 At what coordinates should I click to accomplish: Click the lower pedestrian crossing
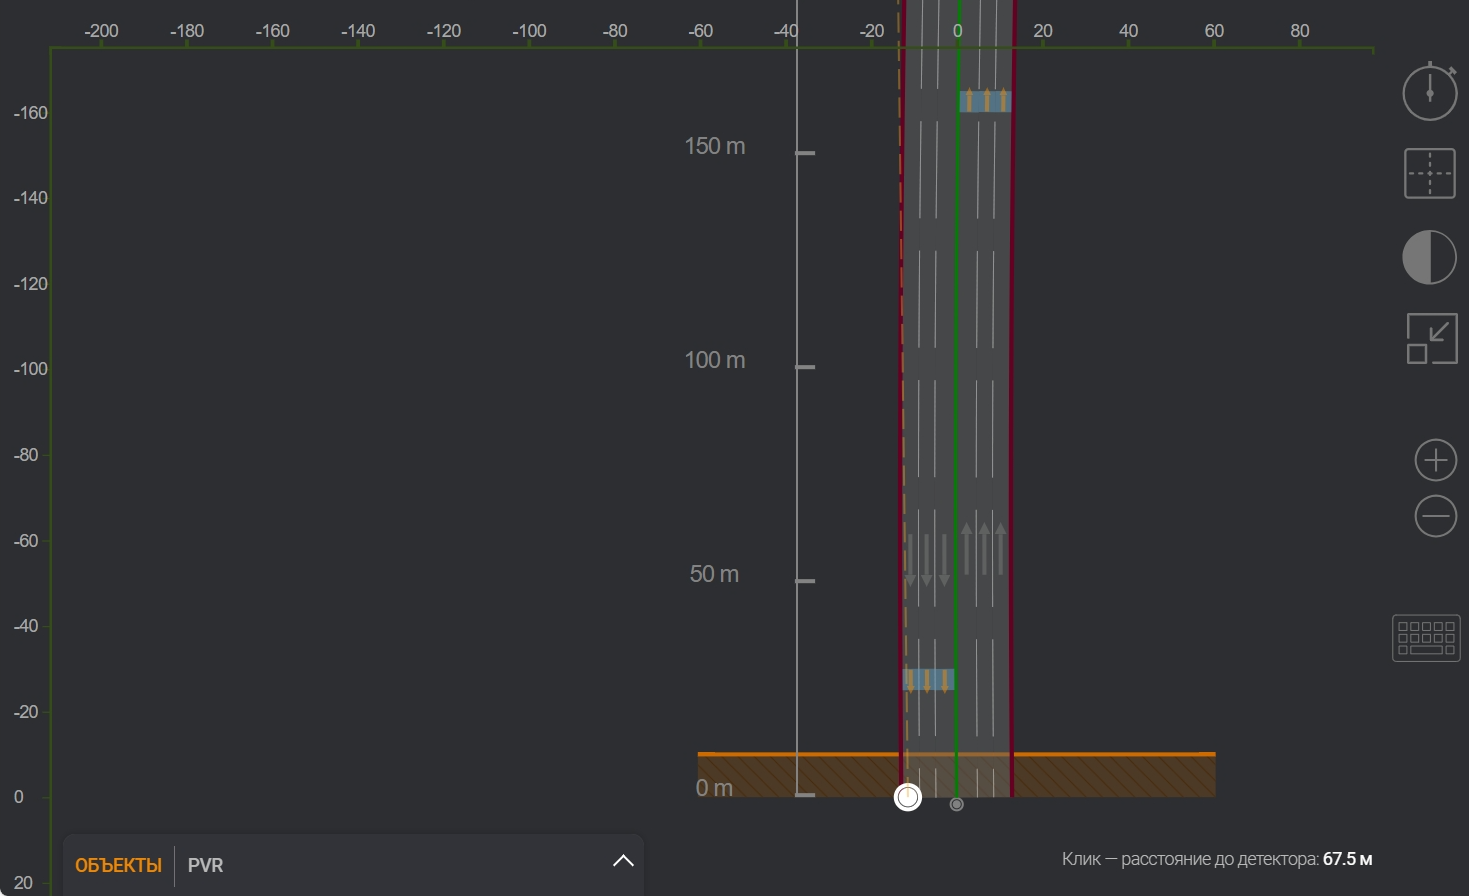[x=928, y=678]
